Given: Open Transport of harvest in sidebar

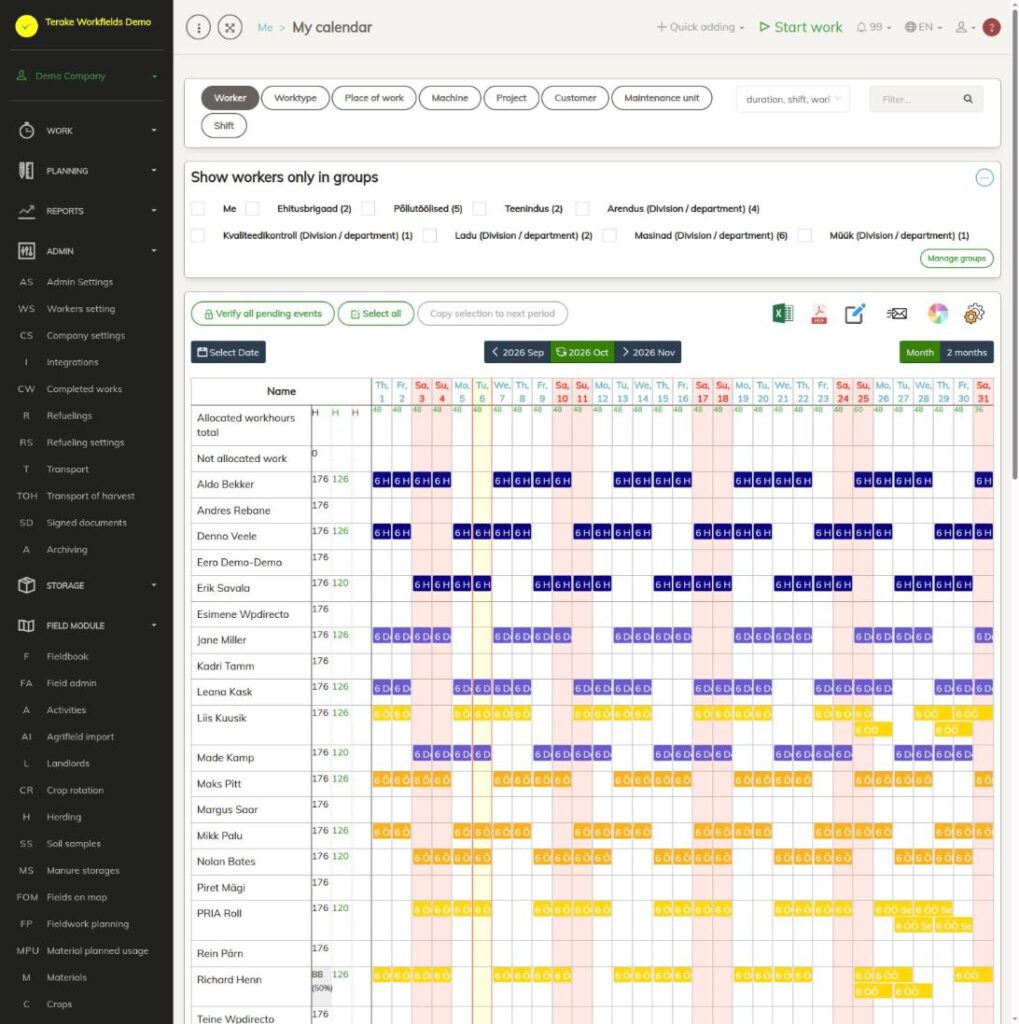Looking at the screenshot, I should pos(91,496).
